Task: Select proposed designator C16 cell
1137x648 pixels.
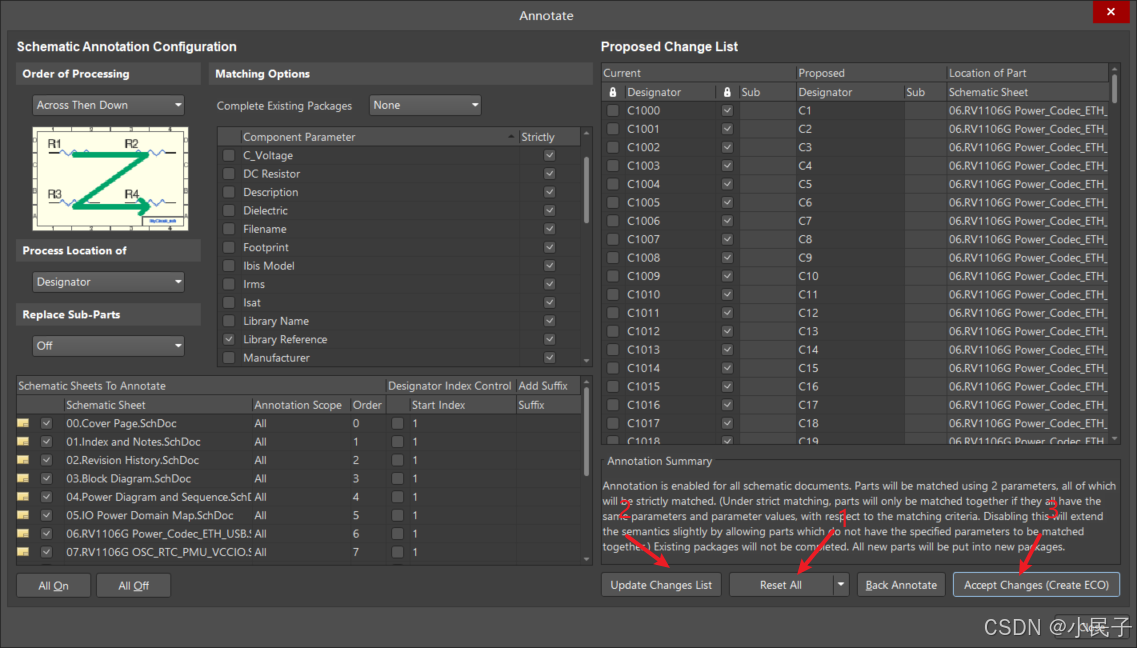Action: click(x=850, y=386)
